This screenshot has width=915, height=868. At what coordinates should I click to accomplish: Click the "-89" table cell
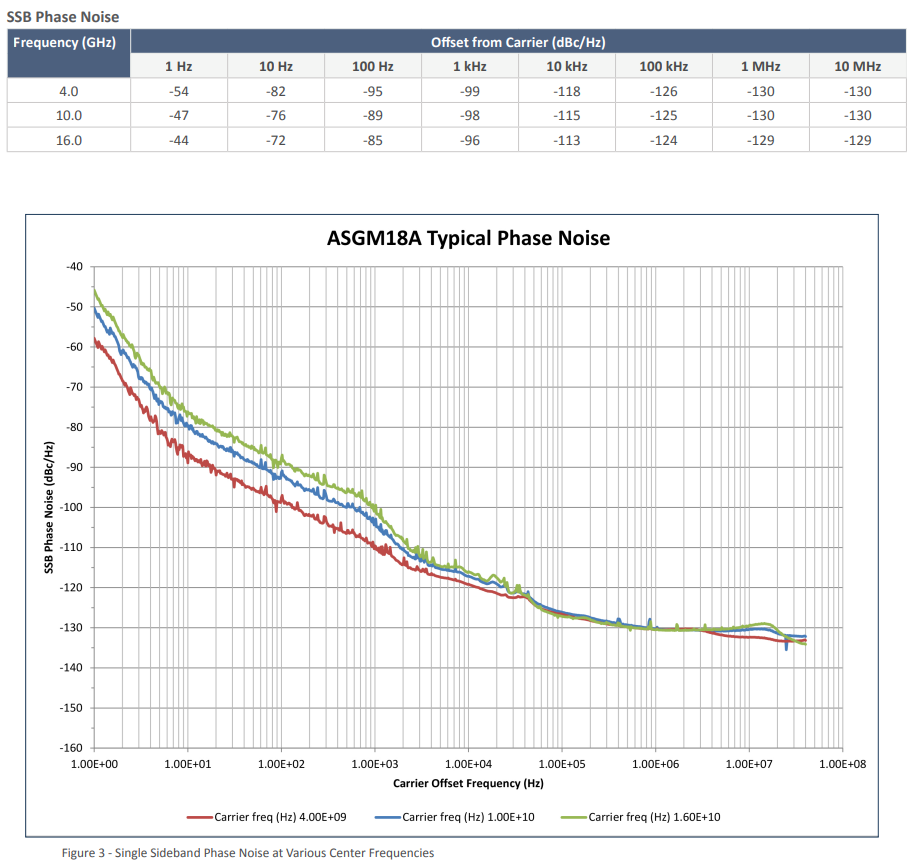click(x=373, y=116)
